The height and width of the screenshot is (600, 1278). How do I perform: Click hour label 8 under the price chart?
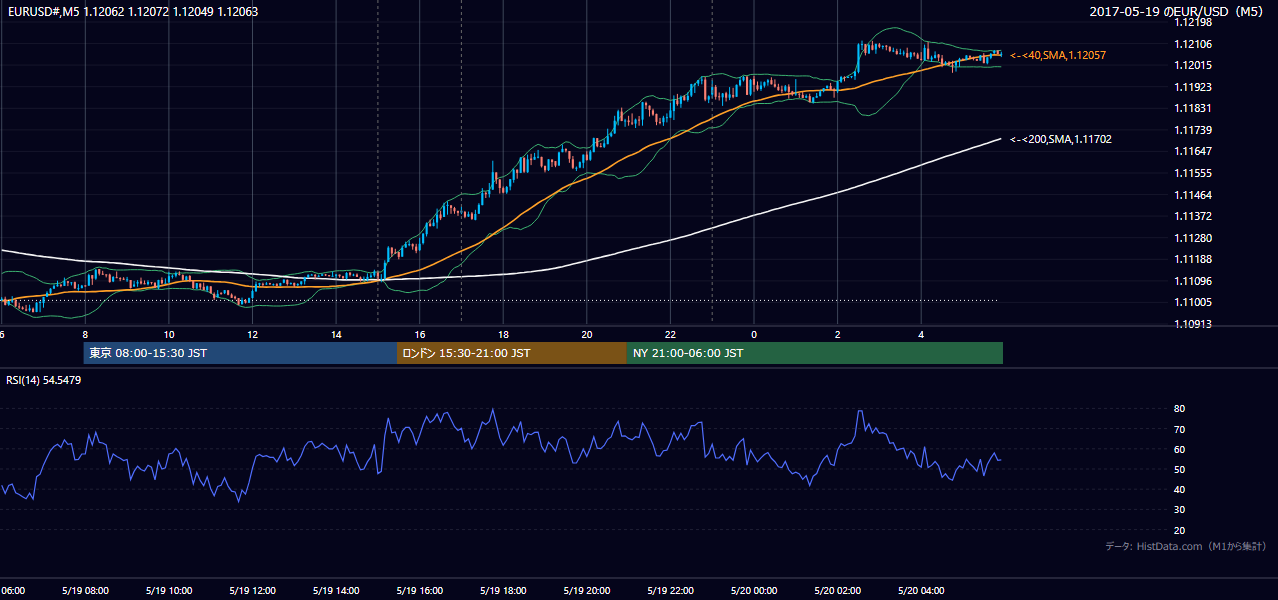(x=85, y=334)
